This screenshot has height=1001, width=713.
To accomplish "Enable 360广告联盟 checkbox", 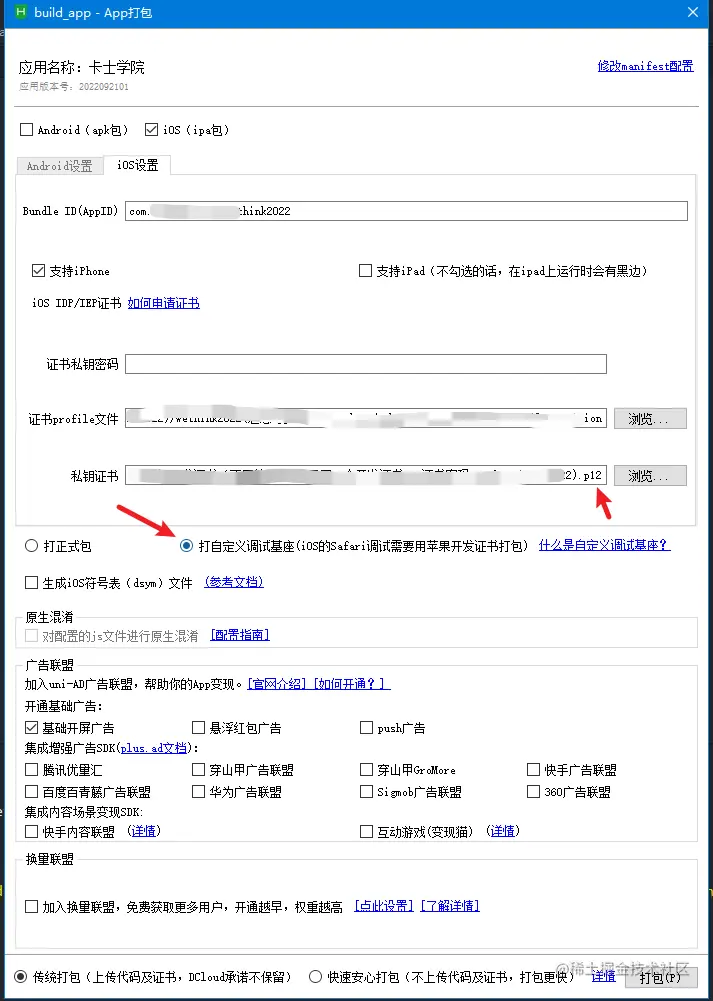I will (x=534, y=792).
